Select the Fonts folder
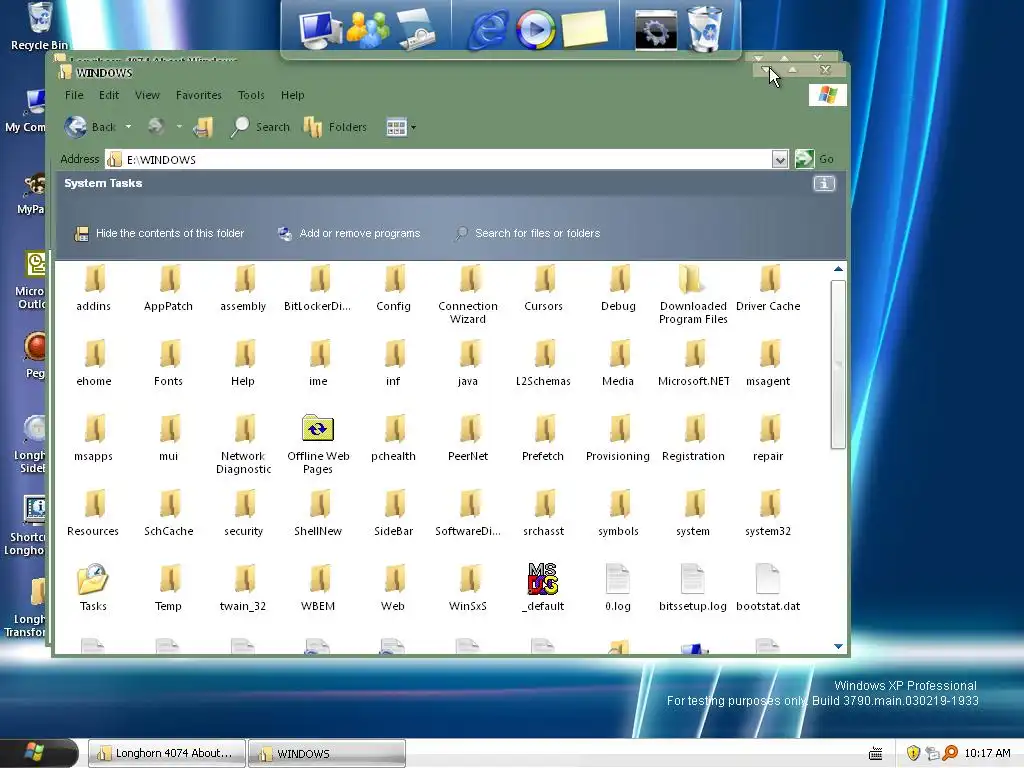Screen dimensions: 1024x768 pos(168,363)
